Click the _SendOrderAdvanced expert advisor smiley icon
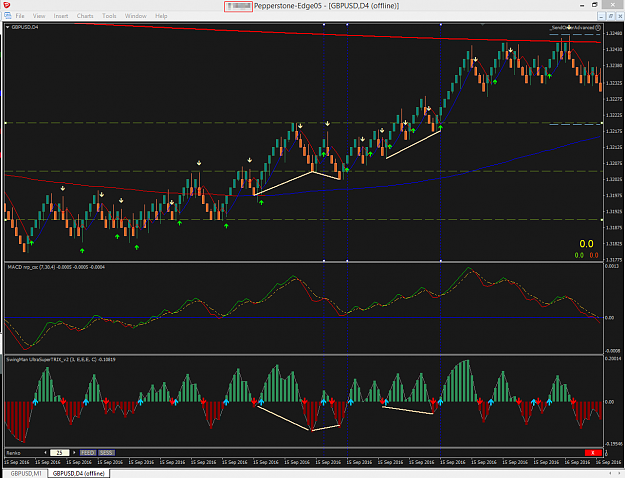This screenshot has height=478, width=625. click(x=598, y=28)
